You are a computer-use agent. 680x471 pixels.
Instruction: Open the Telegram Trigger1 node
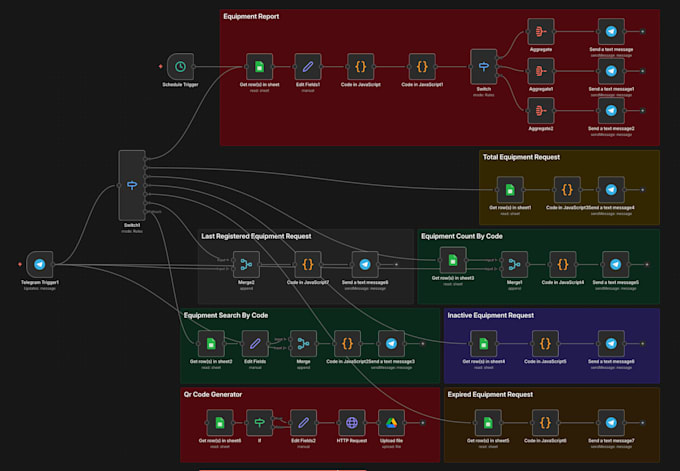pos(39,264)
